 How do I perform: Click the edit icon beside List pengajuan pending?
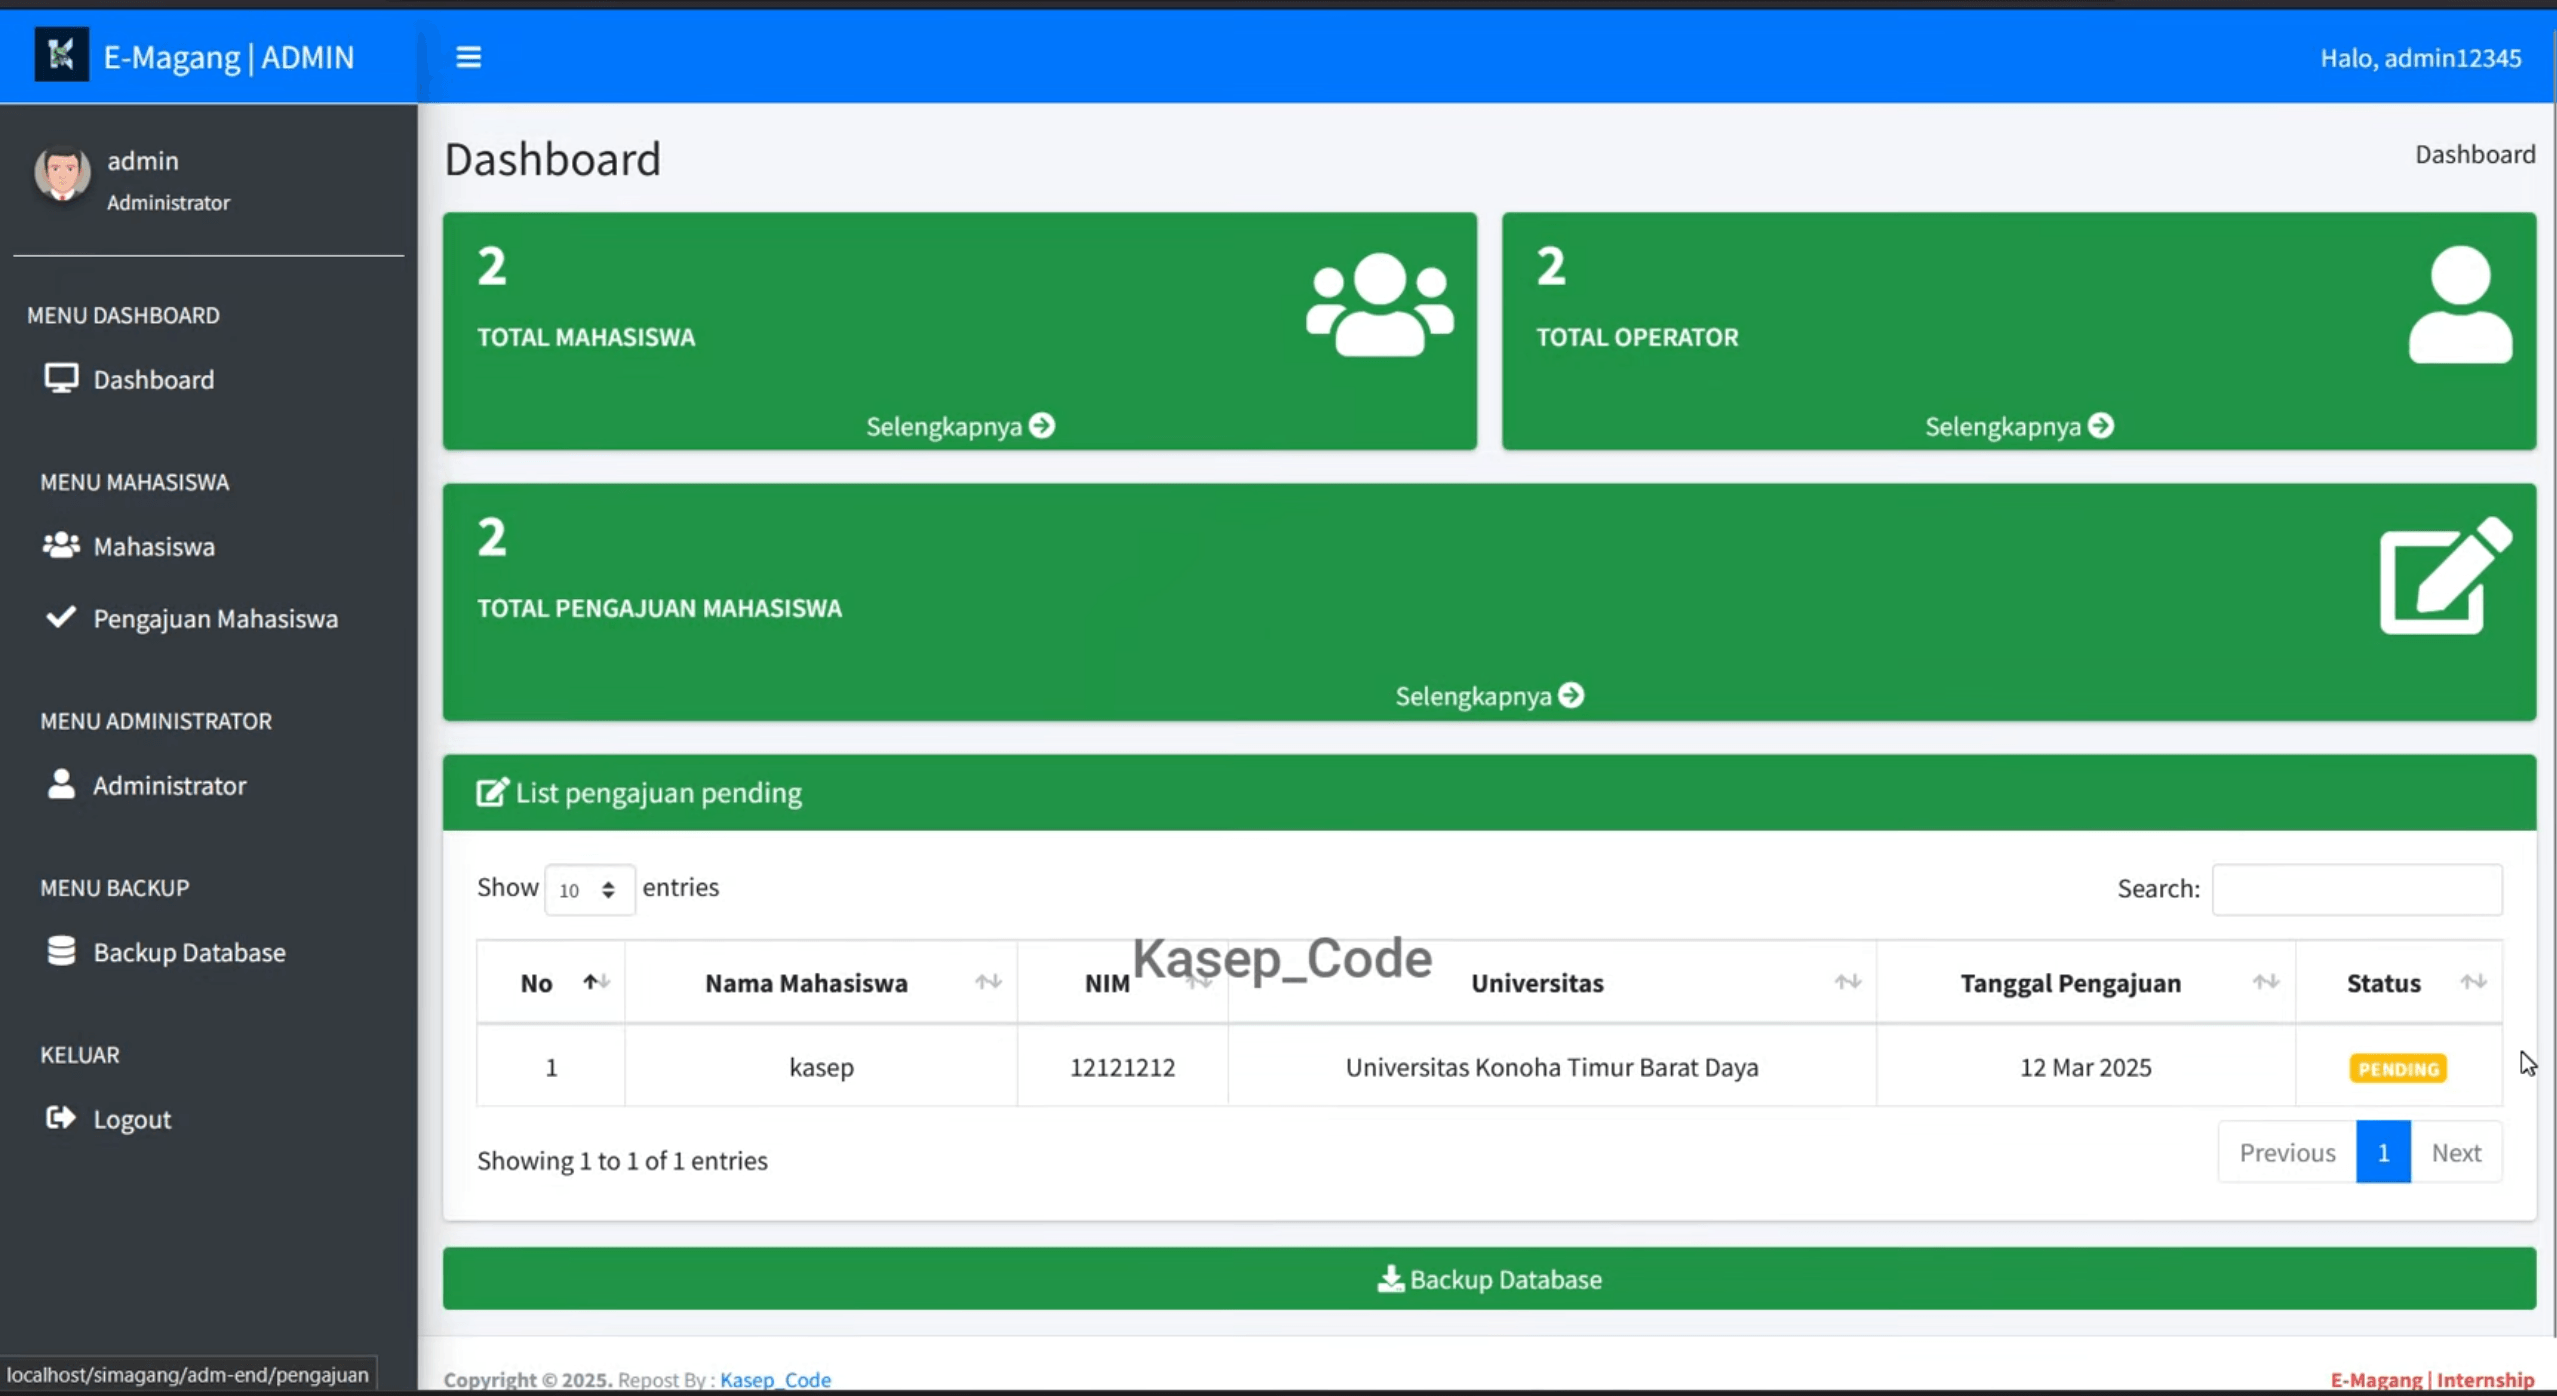(492, 792)
